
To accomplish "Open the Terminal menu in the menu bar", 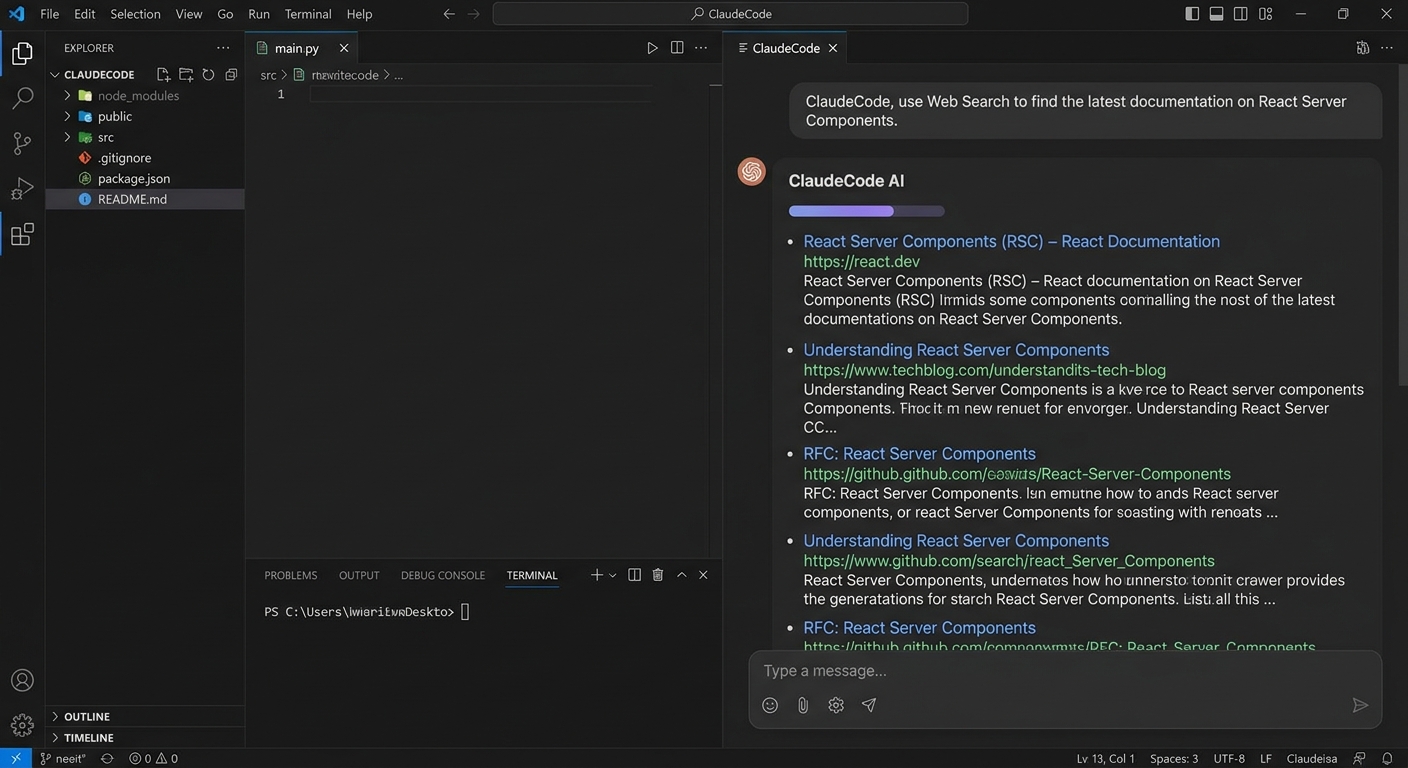I will pos(308,14).
